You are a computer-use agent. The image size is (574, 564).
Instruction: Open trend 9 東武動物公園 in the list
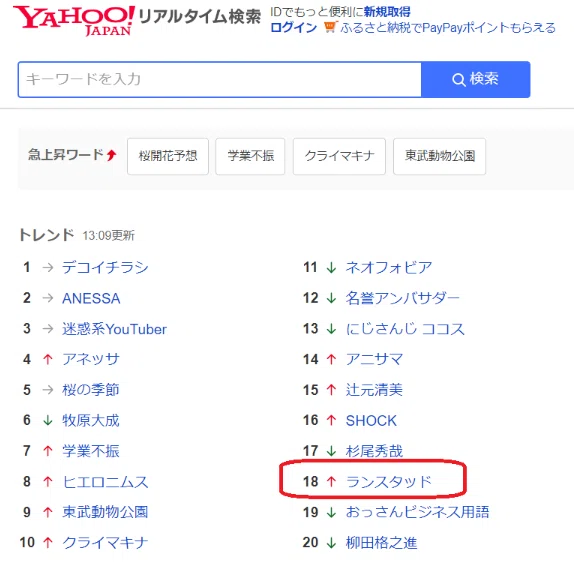pos(105,512)
